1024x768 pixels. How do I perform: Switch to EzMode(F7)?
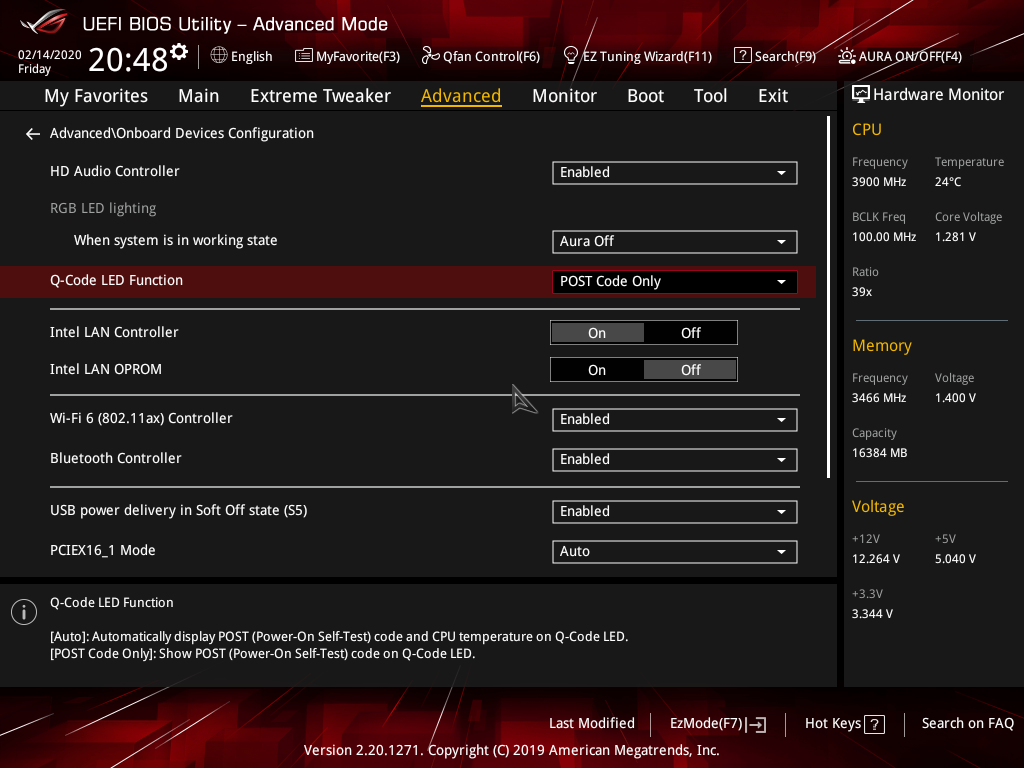click(718, 724)
